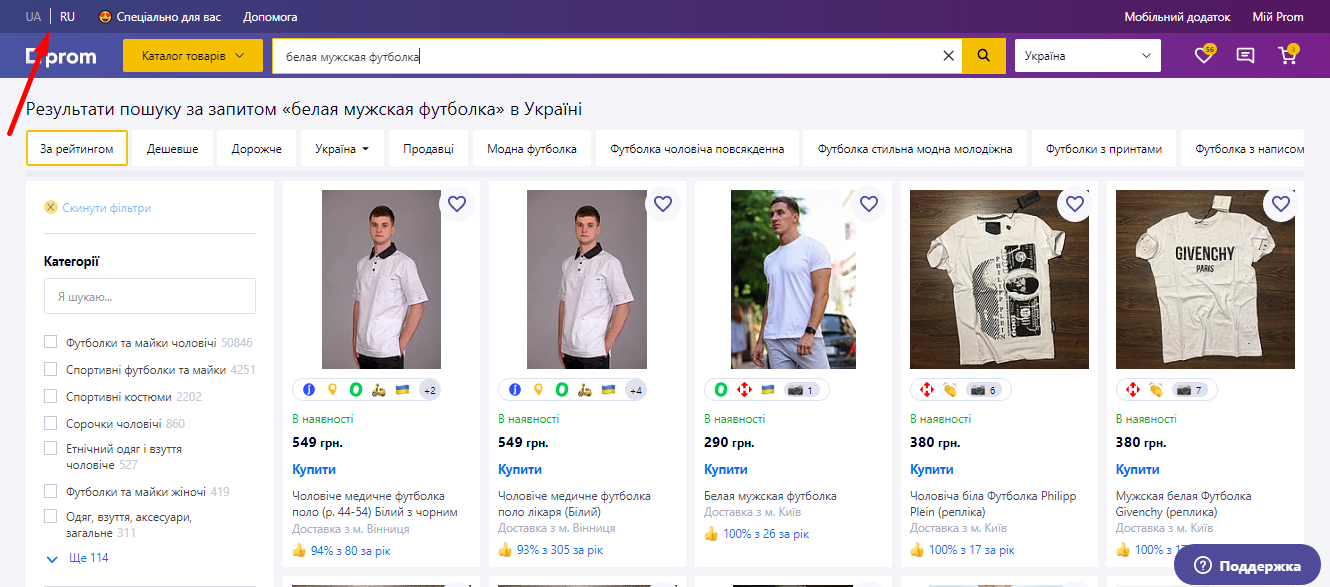Viewport: 1330px width, 587px height.
Task: Reset filters via 'Скинути фільтри'
Action: pyautogui.click(x=98, y=208)
